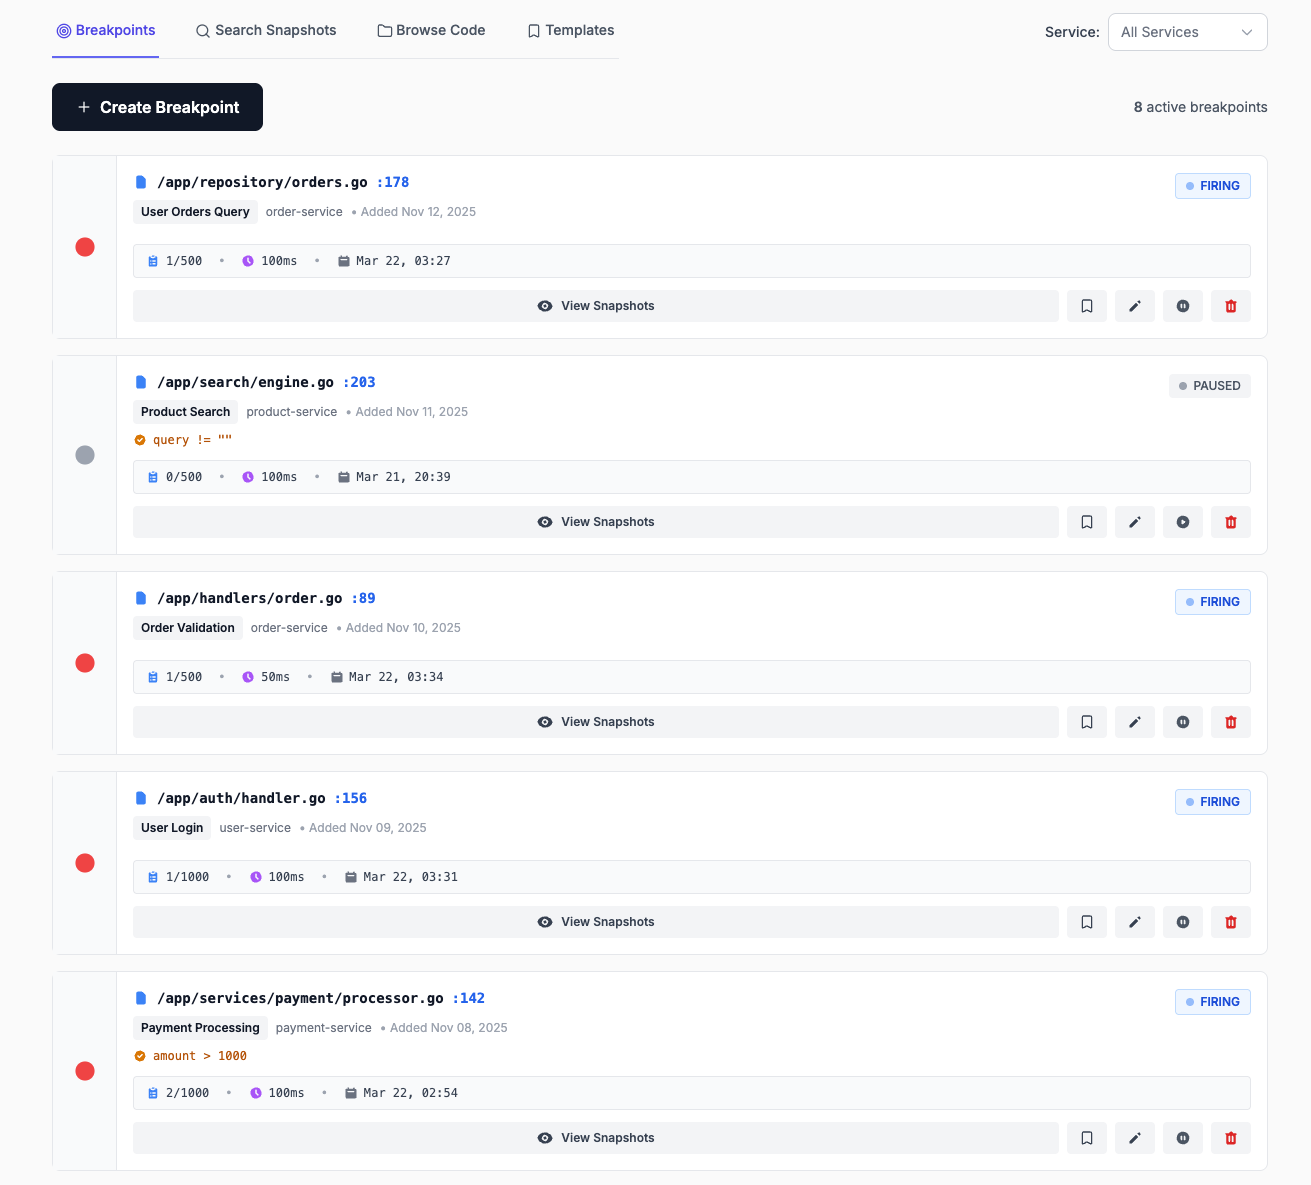The width and height of the screenshot is (1311, 1185).
Task: Edit the Product Search breakpoint with pencil icon
Action: point(1135,521)
